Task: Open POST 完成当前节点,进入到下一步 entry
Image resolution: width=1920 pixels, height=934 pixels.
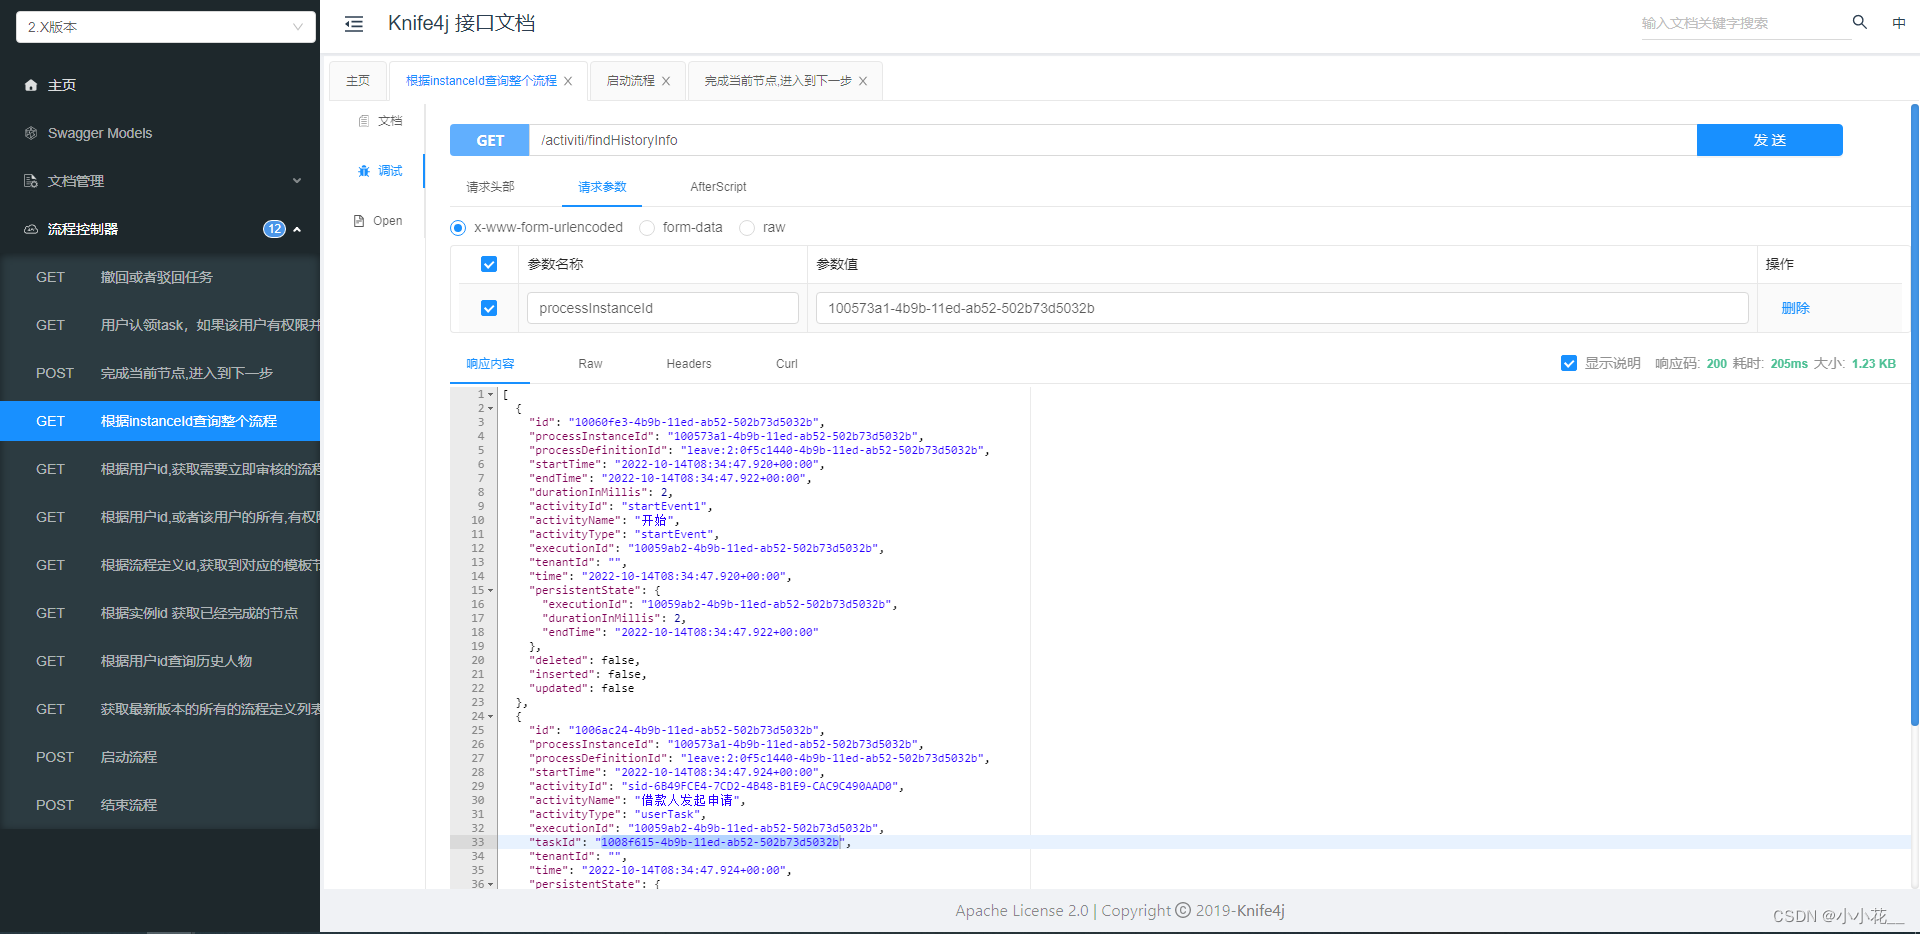Action: pos(160,373)
